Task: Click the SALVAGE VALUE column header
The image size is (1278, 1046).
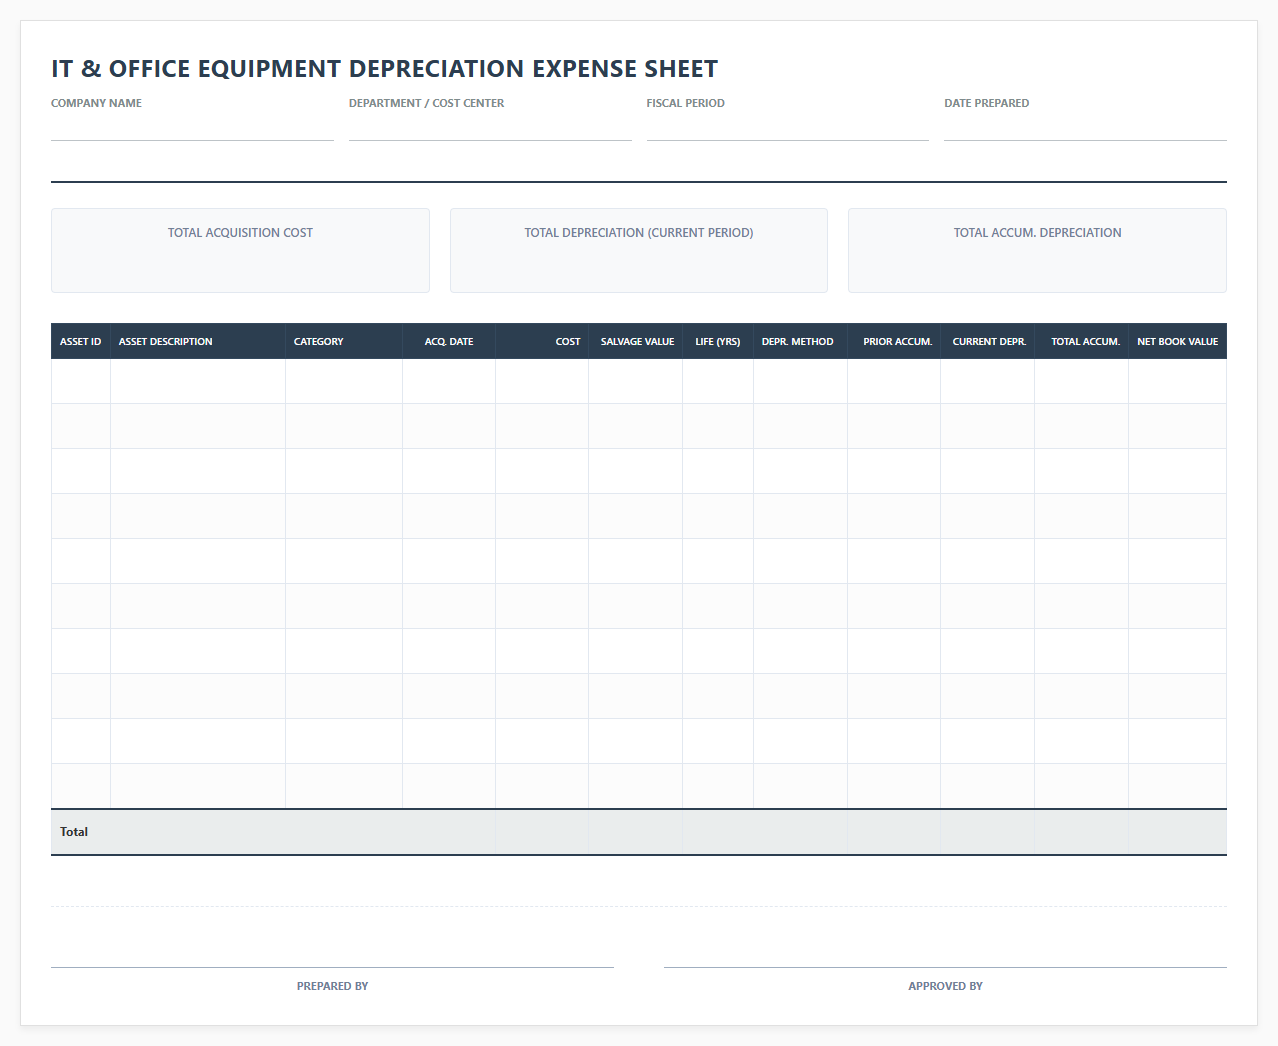Action: 636,341
